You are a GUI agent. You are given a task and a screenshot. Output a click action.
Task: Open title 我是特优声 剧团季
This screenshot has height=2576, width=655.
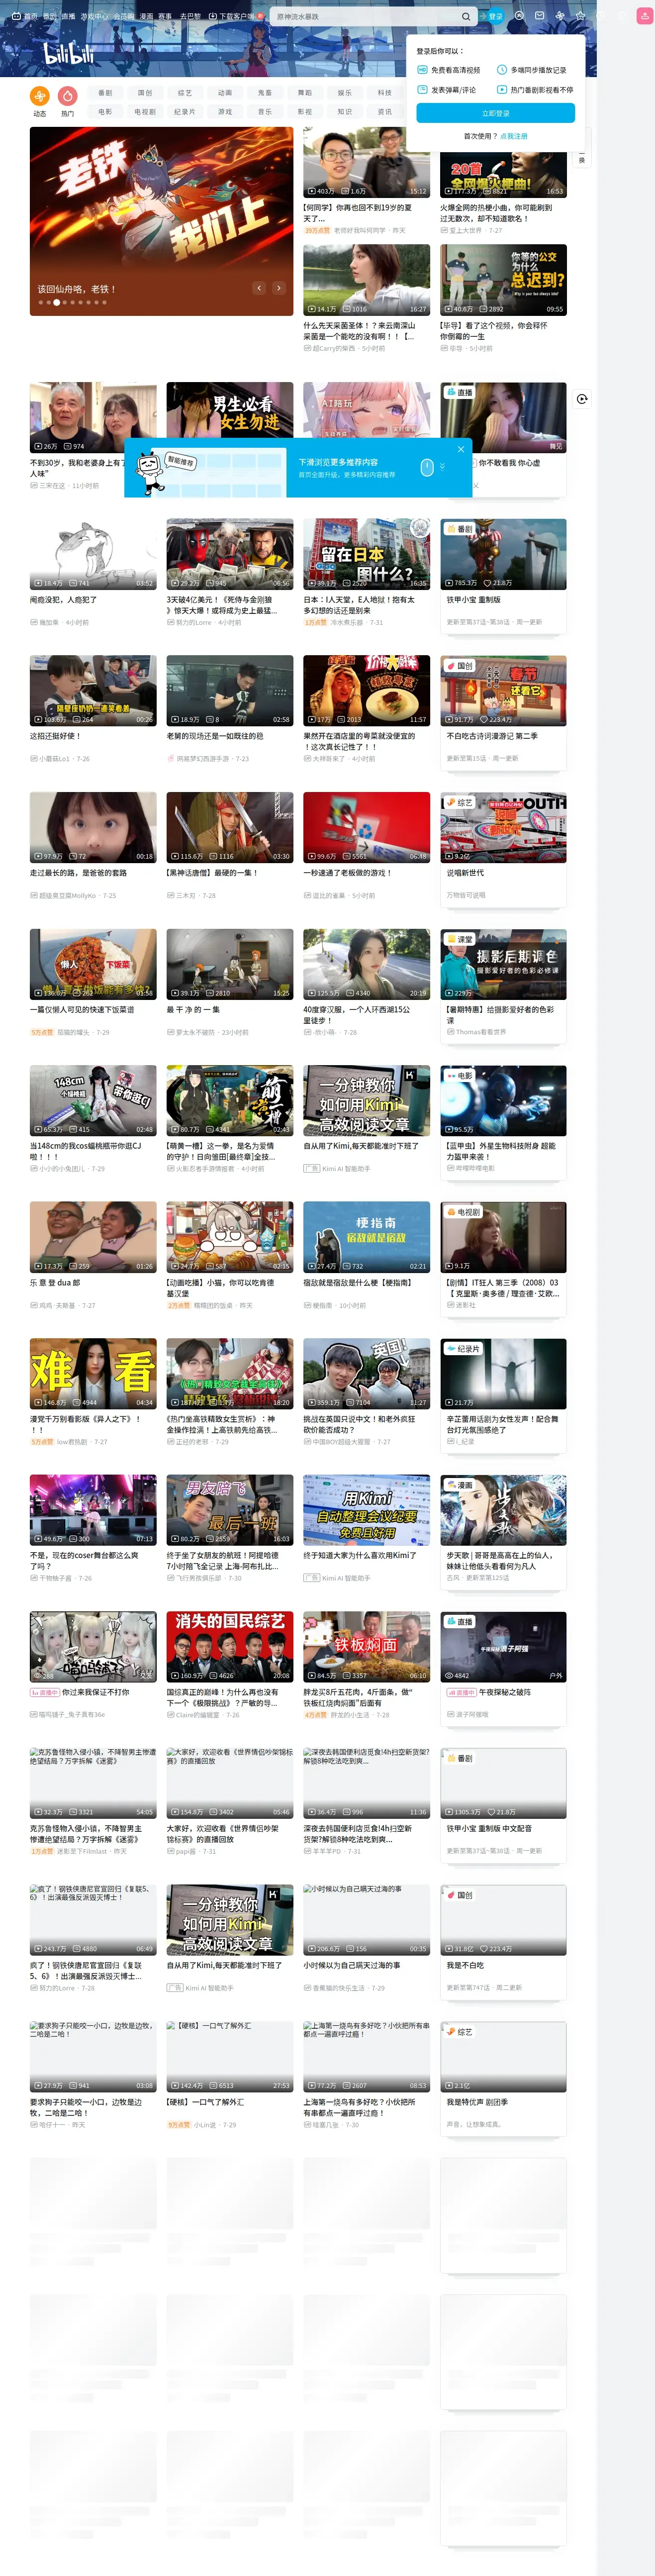click(x=477, y=2102)
